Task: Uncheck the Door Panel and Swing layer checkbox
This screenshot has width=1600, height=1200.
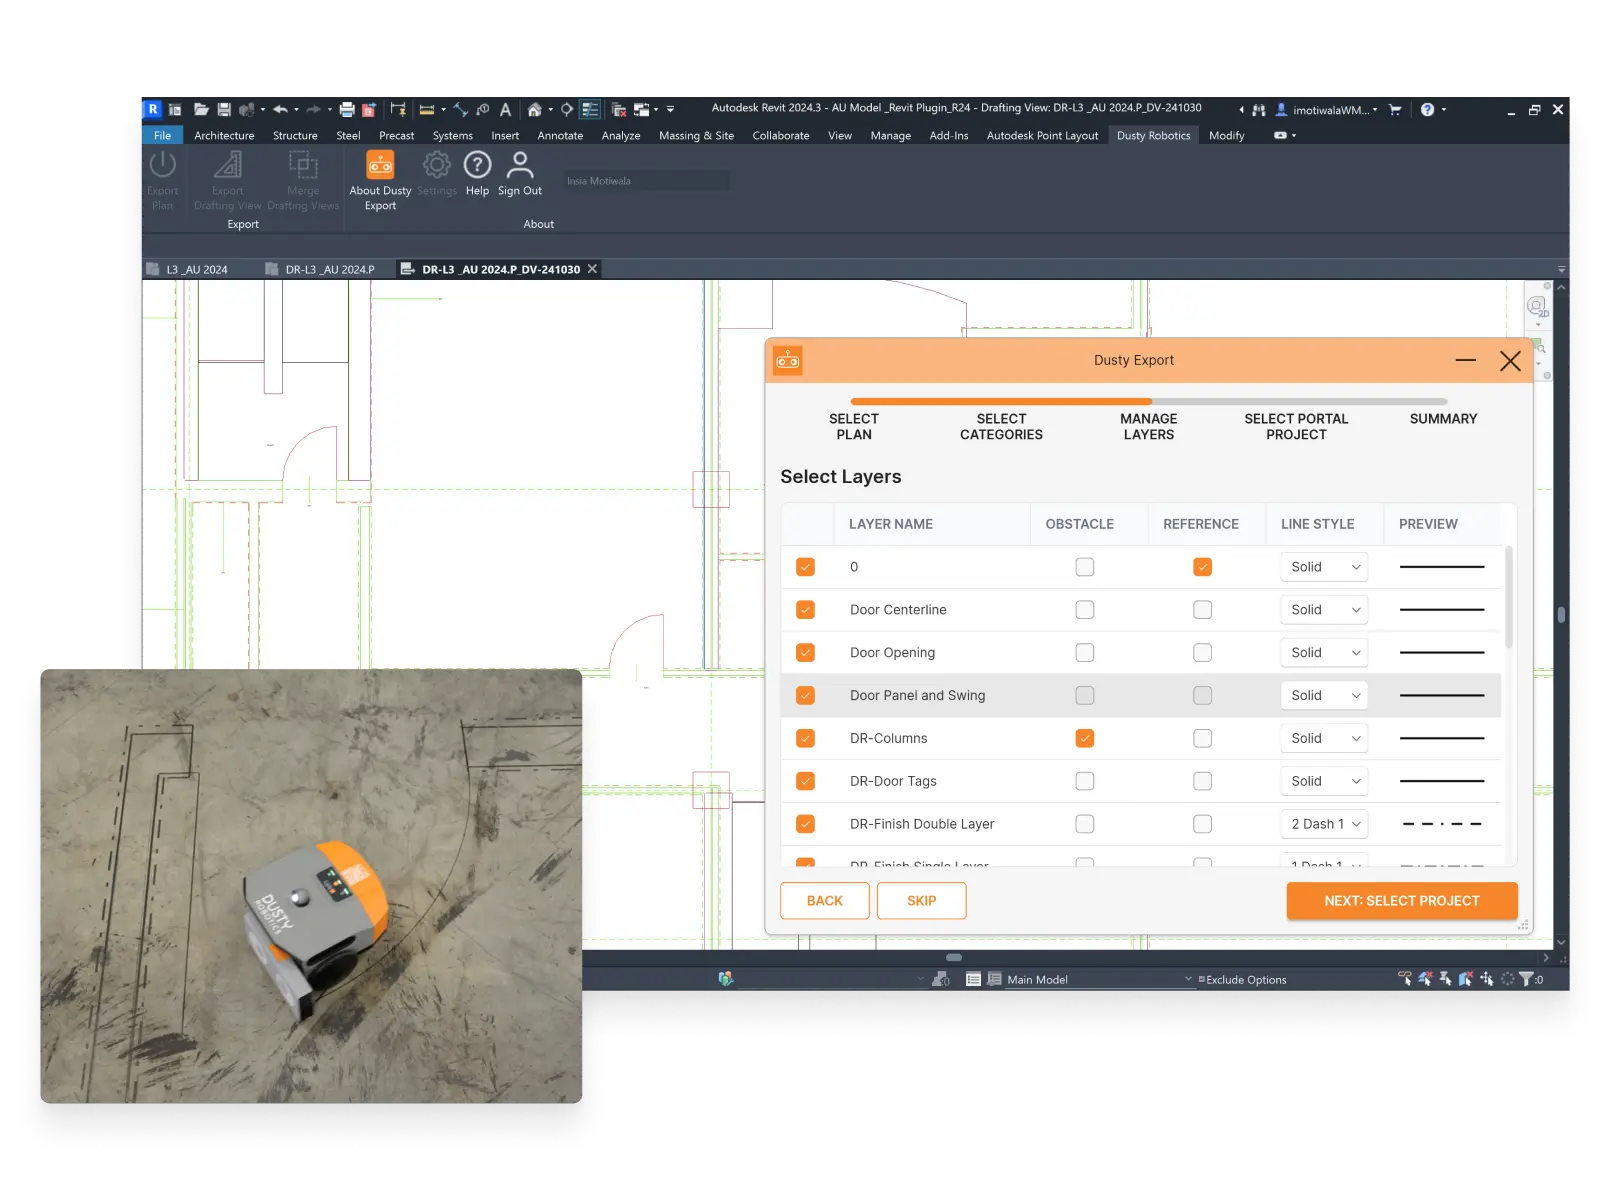Action: (x=805, y=696)
